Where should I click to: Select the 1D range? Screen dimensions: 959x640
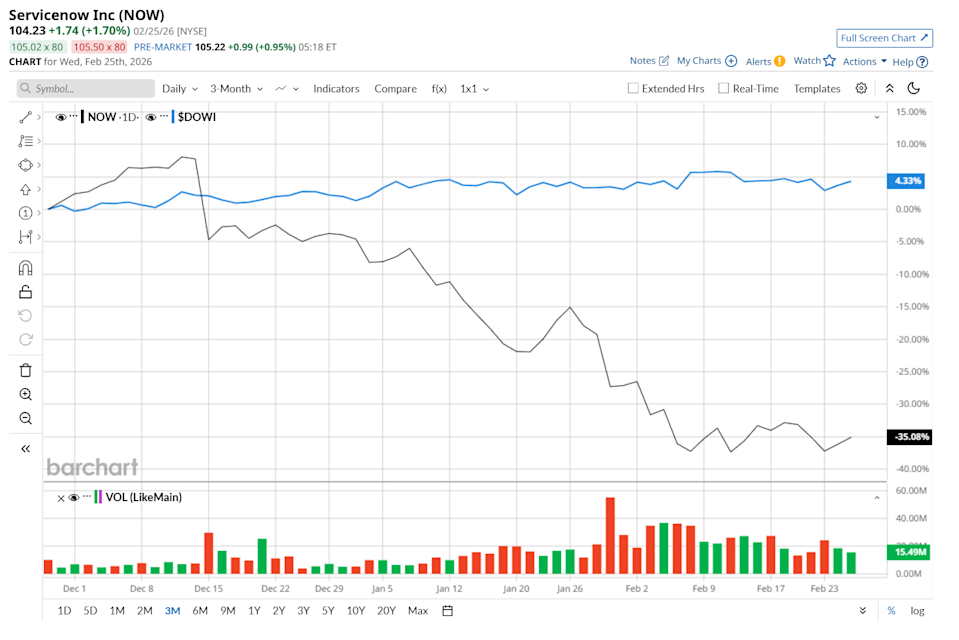pos(64,611)
